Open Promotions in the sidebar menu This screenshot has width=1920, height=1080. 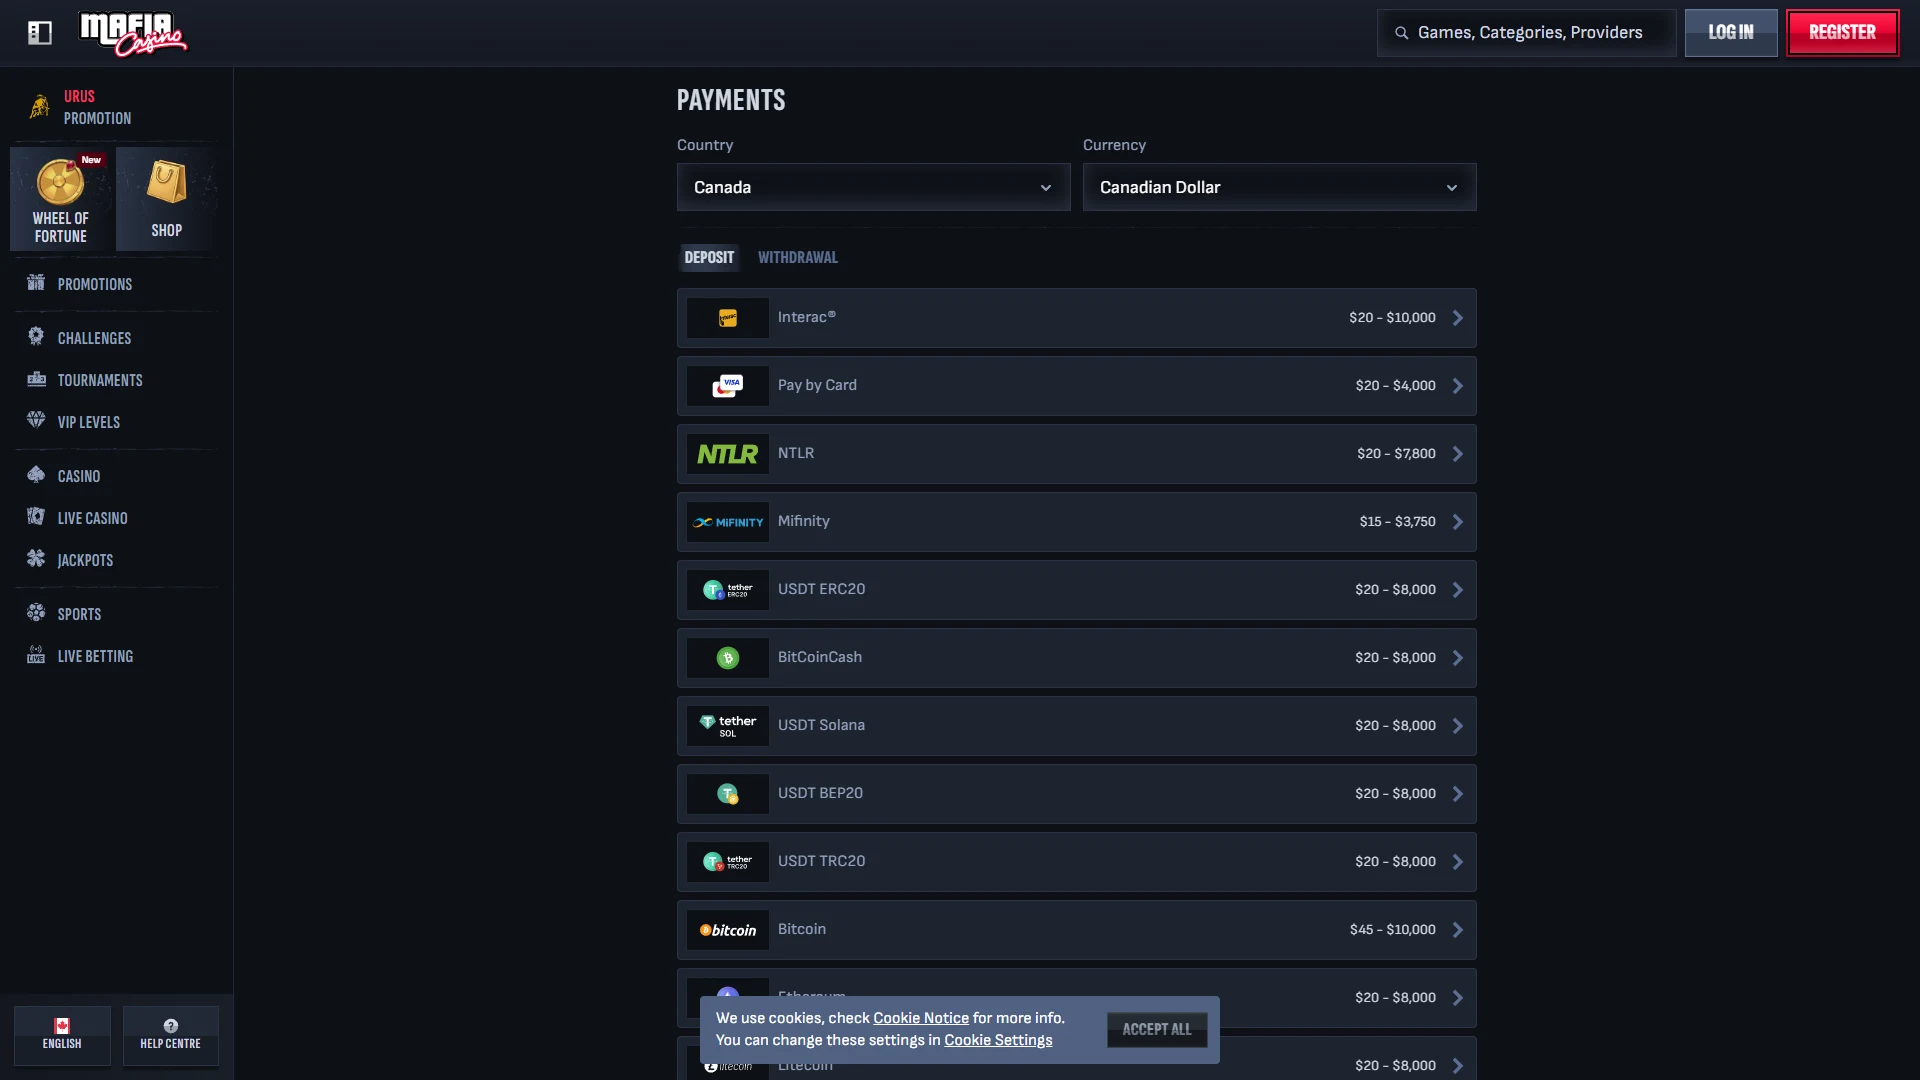click(x=95, y=284)
